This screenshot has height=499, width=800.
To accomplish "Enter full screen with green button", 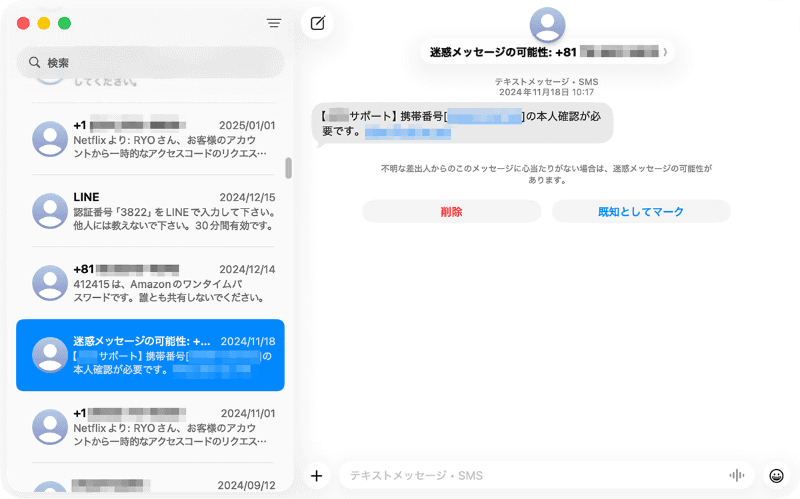I will click(64, 23).
